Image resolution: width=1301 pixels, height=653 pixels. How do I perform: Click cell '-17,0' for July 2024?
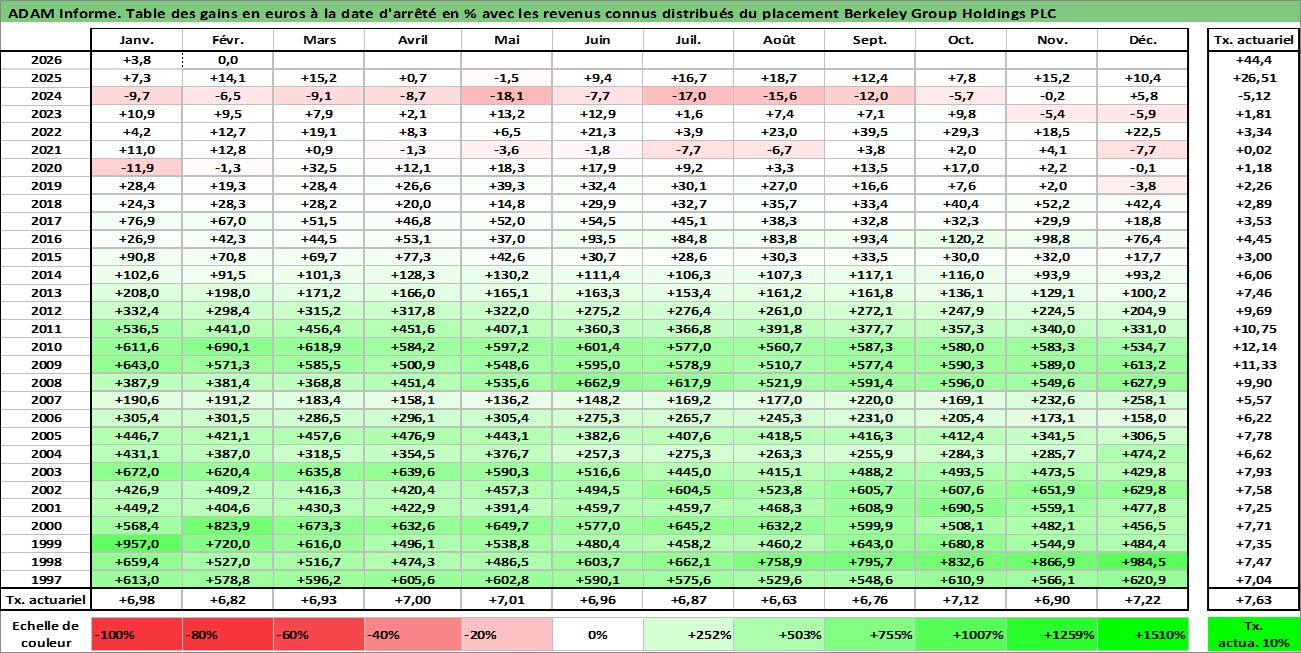coord(688,95)
